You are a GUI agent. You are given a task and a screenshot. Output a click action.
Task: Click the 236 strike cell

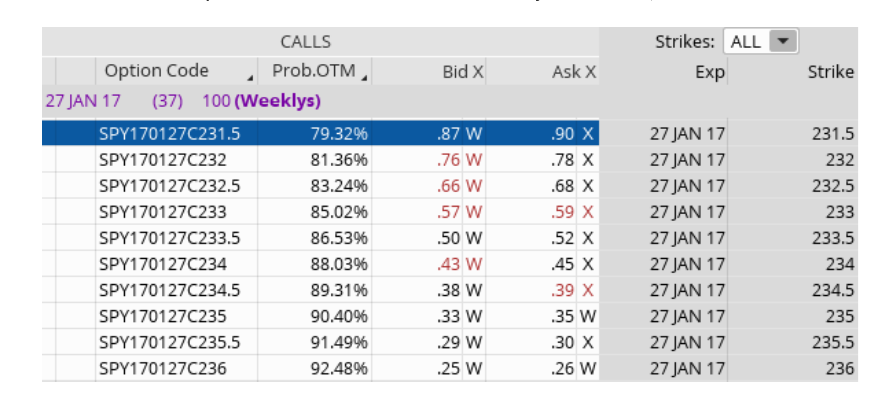point(840,368)
